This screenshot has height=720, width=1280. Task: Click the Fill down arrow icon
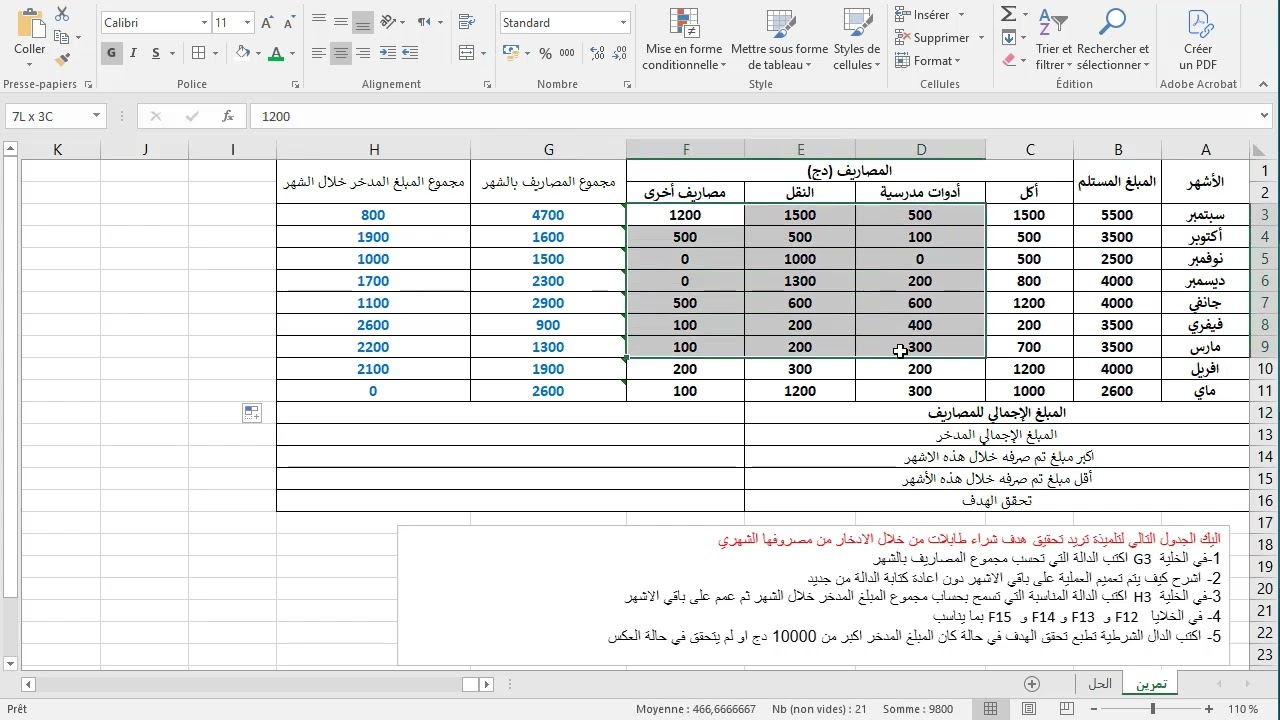pos(1008,37)
